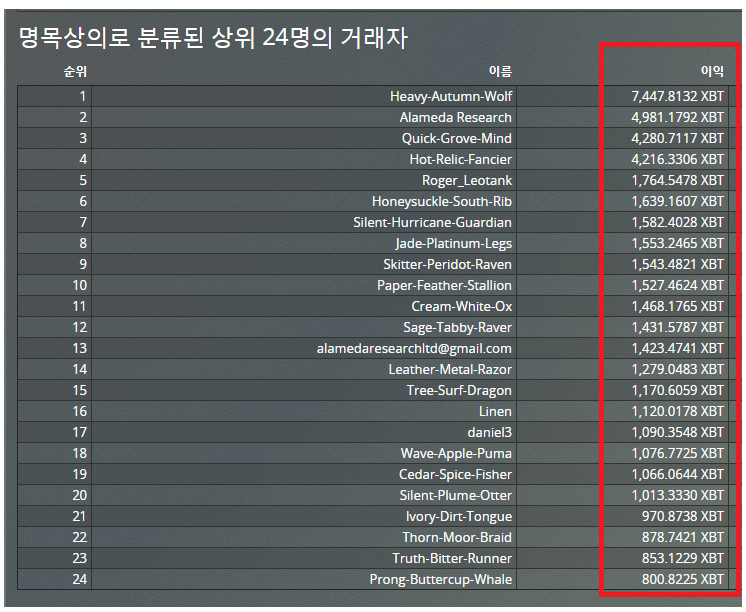The image size is (746, 612).
Task: Select the Roger_Leotank entry
Action: 467,180
